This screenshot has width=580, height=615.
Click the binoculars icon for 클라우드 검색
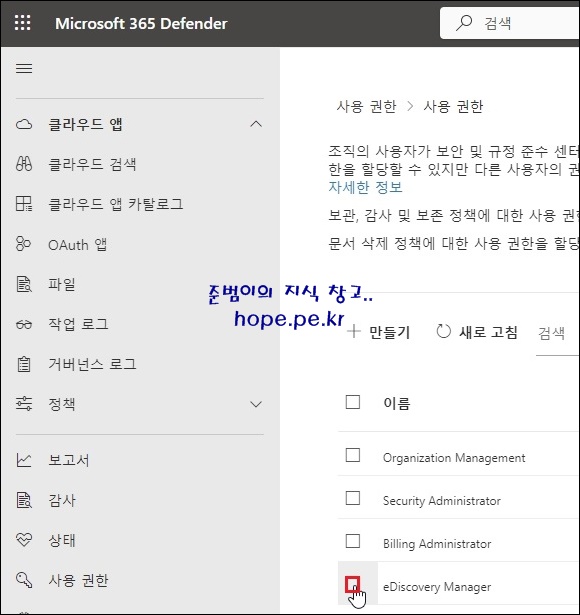coord(24,164)
